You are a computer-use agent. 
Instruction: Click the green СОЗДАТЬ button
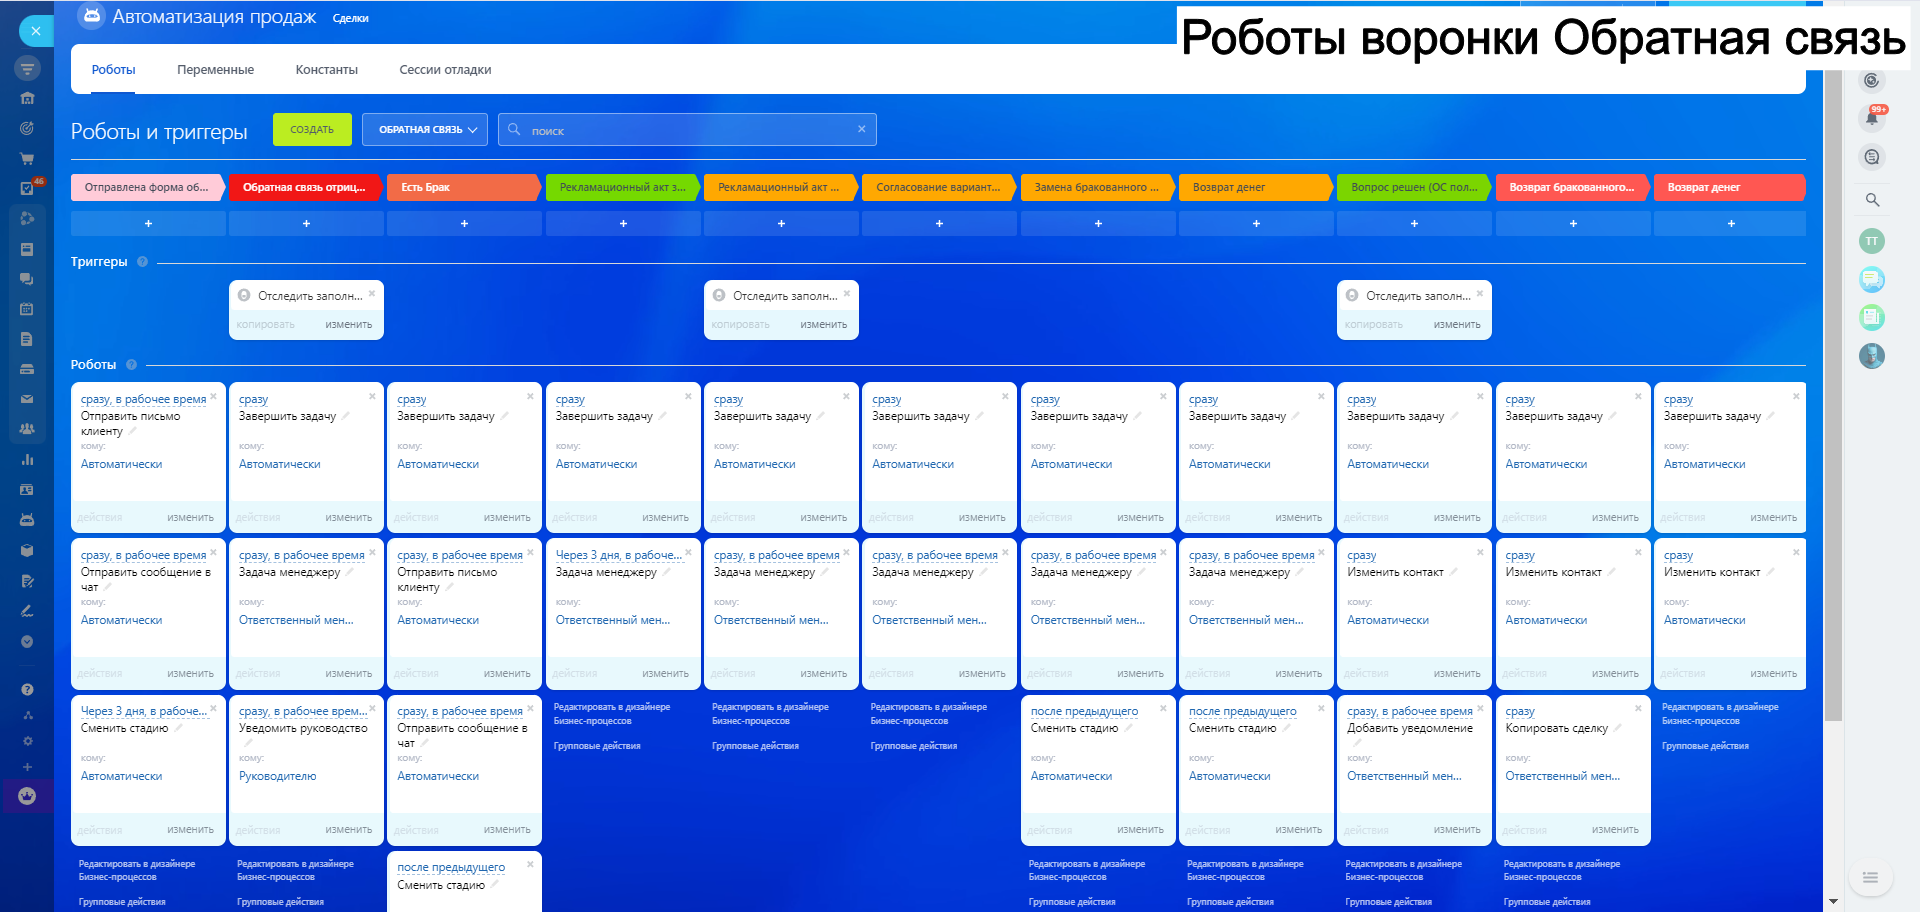312,130
